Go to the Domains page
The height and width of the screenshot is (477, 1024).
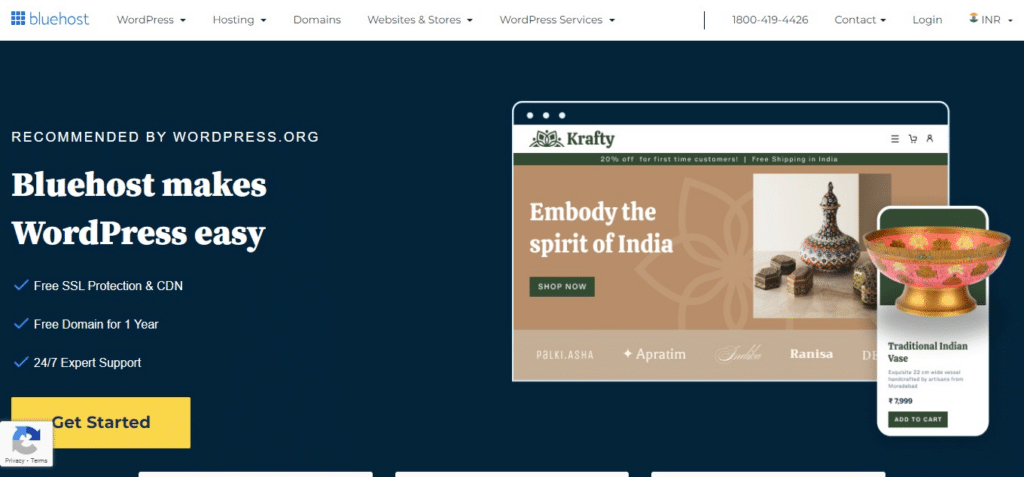(317, 20)
